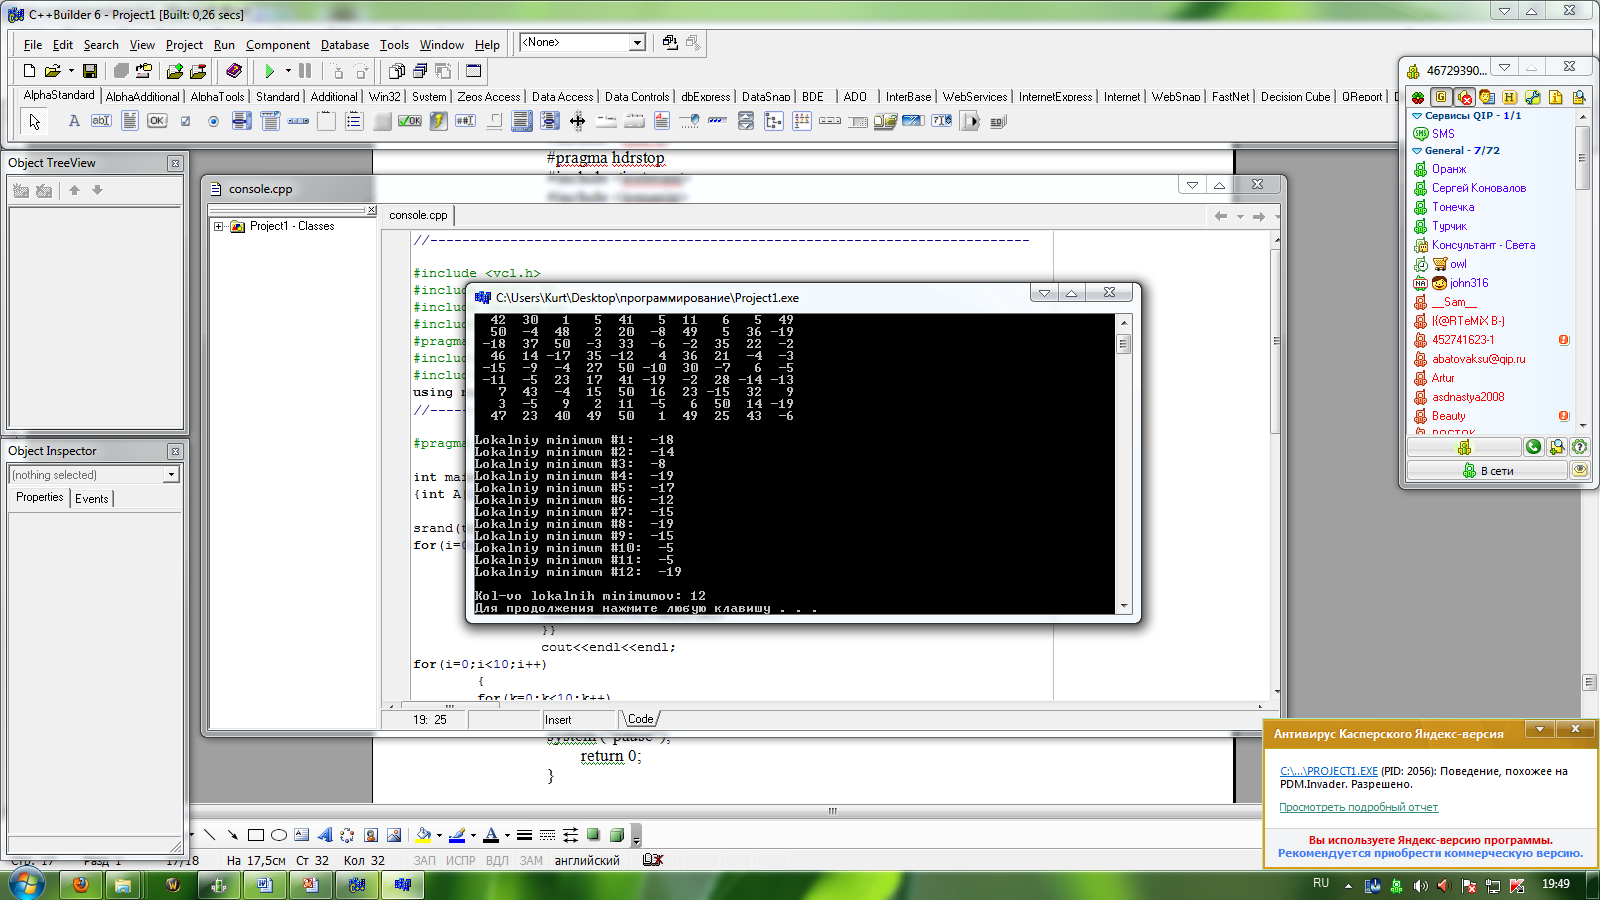Screen dimensions: 1600x900
Task: Select the four-arrow splitter component
Action: coord(577,121)
